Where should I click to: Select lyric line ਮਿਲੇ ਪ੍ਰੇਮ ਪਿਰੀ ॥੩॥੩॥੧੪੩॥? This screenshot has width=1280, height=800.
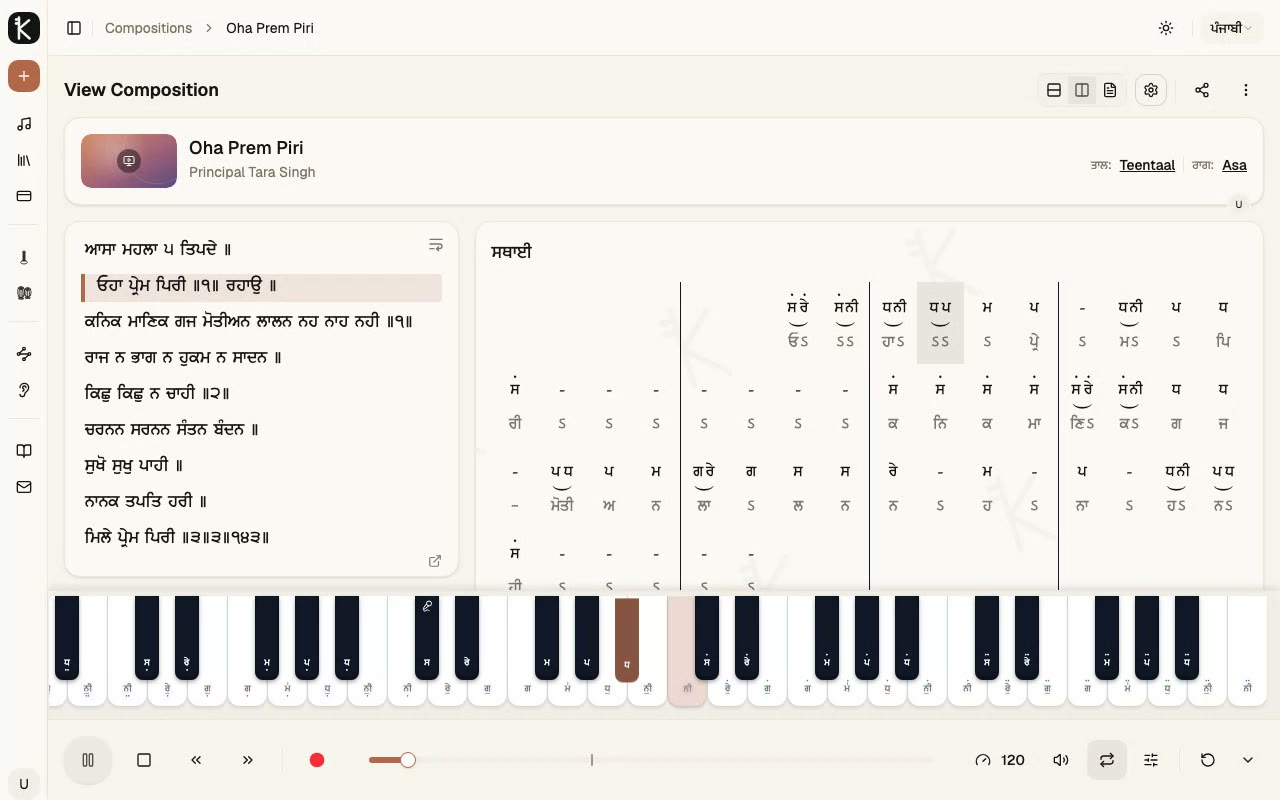pos(178,537)
